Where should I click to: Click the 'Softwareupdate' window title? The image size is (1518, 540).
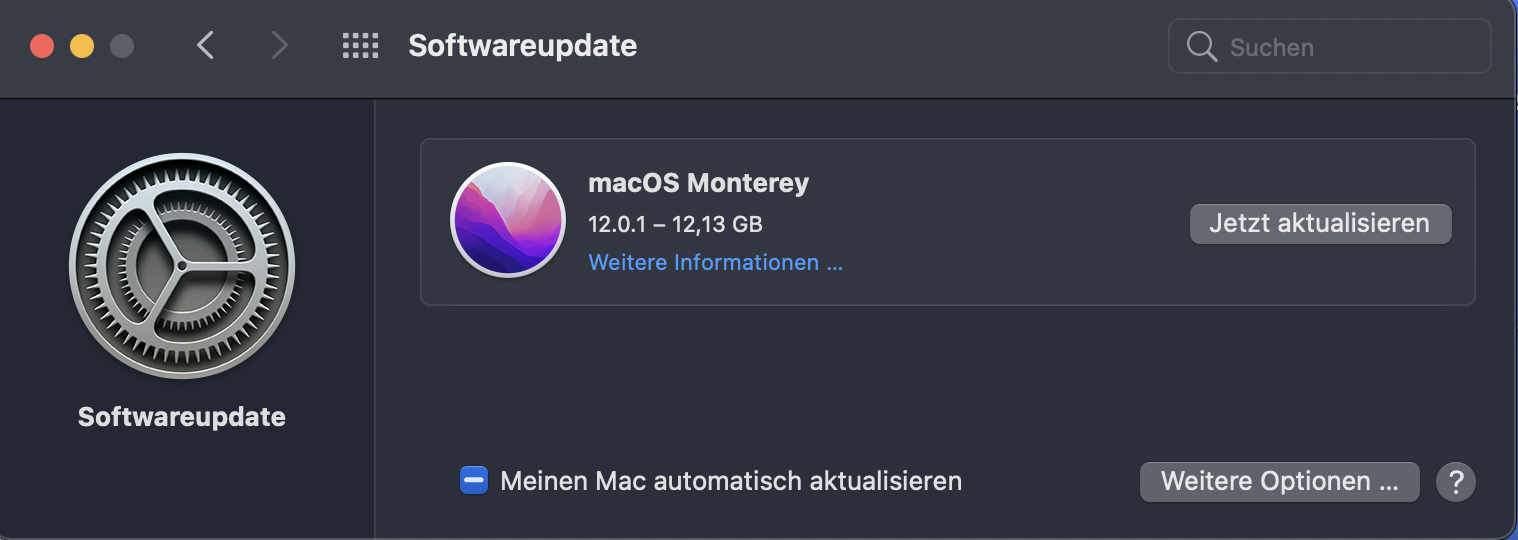coord(522,46)
